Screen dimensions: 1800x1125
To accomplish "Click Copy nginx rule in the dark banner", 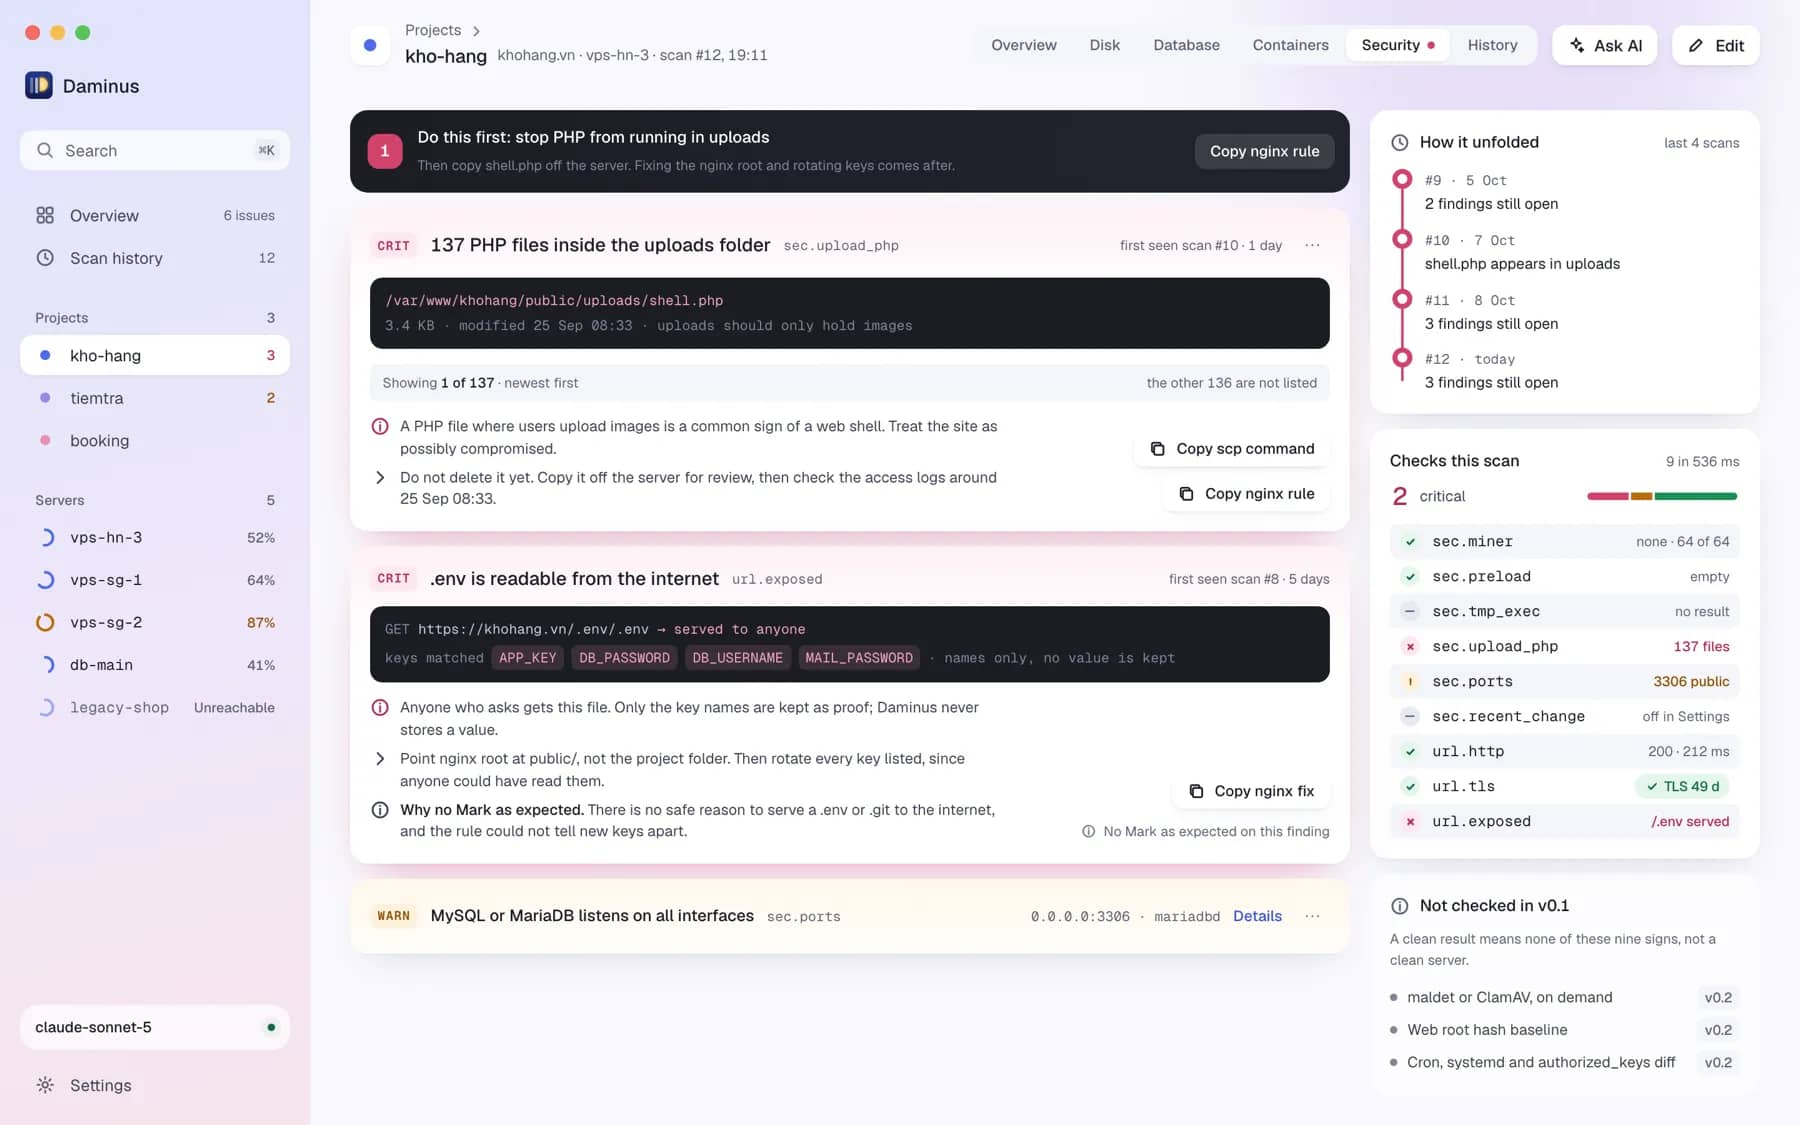I will [1264, 151].
